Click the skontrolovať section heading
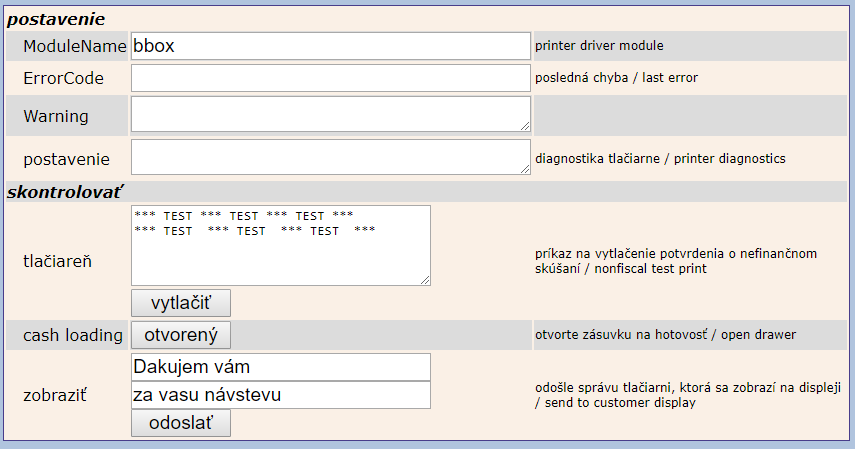The width and height of the screenshot is (855, 449). pyautogui.click(x=65, y=191)
